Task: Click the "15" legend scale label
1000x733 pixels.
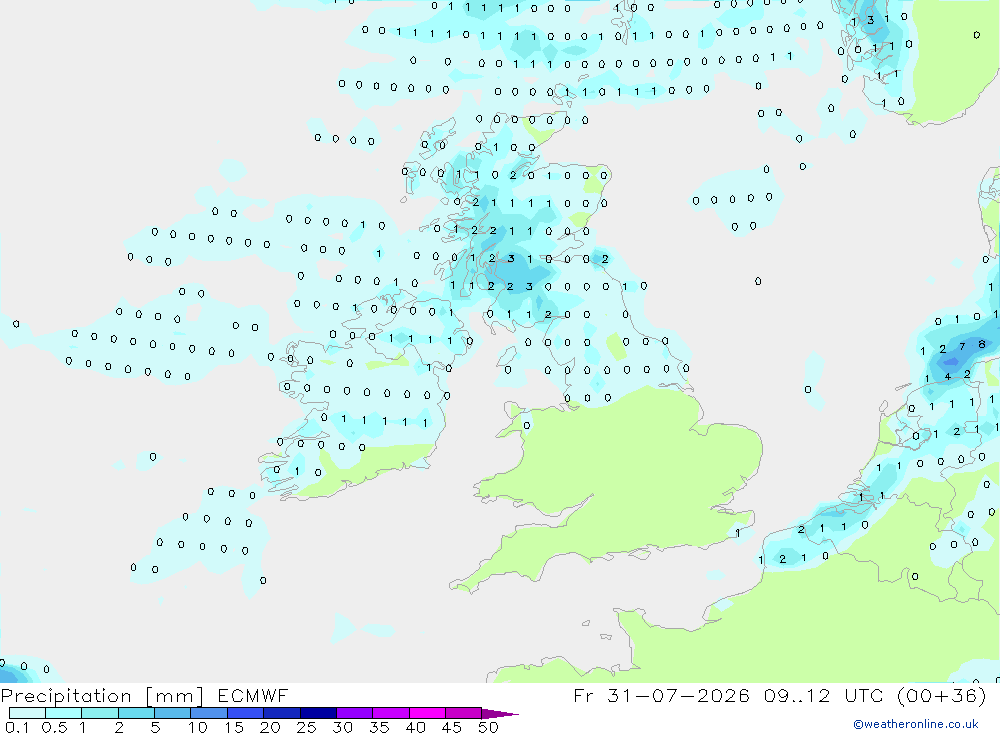Action: click(234, 727)
